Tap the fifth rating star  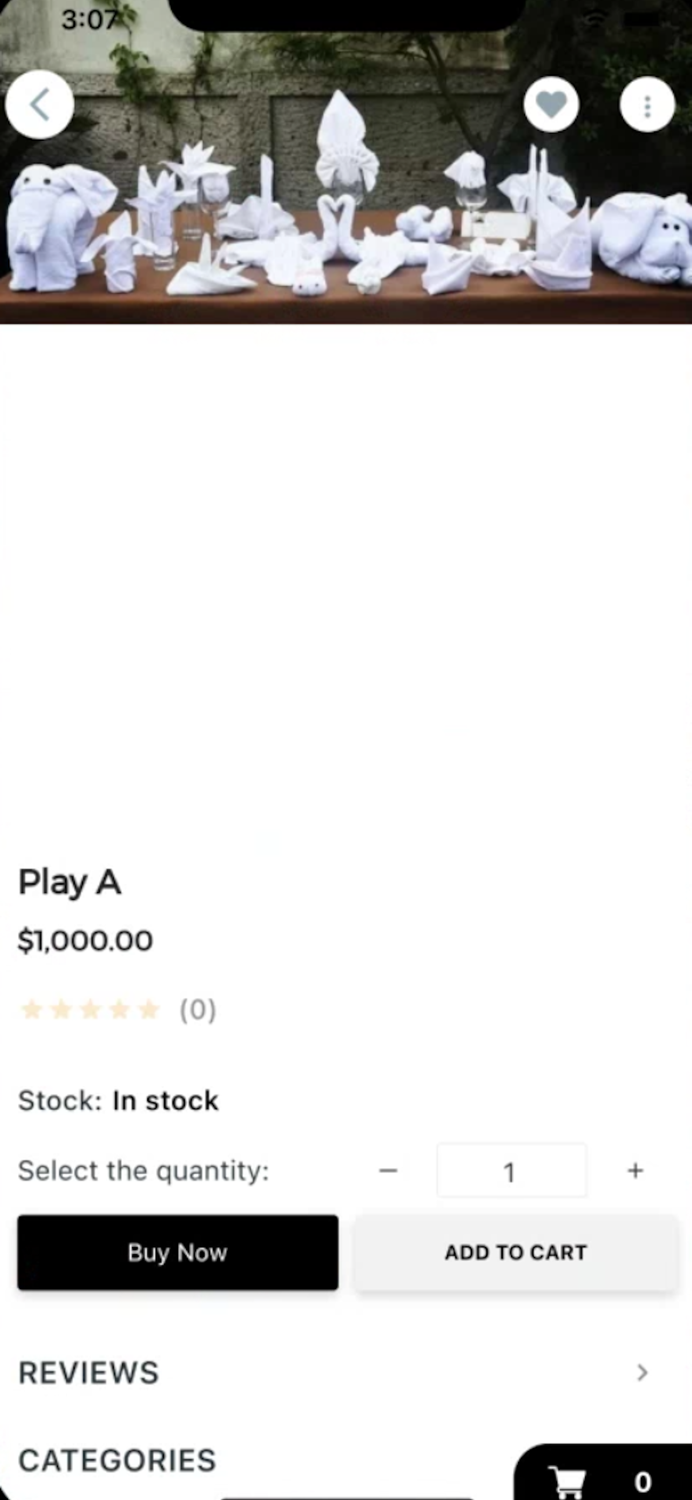click(149, 1010)
